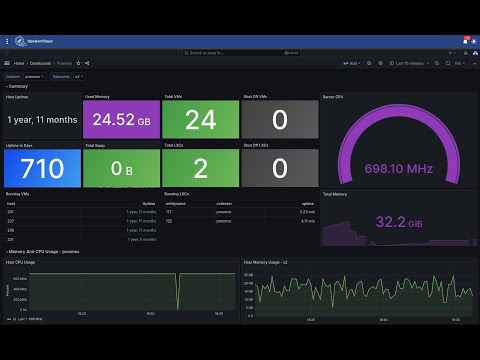Click the refresh dashboard icon

[x=448, y=63]
